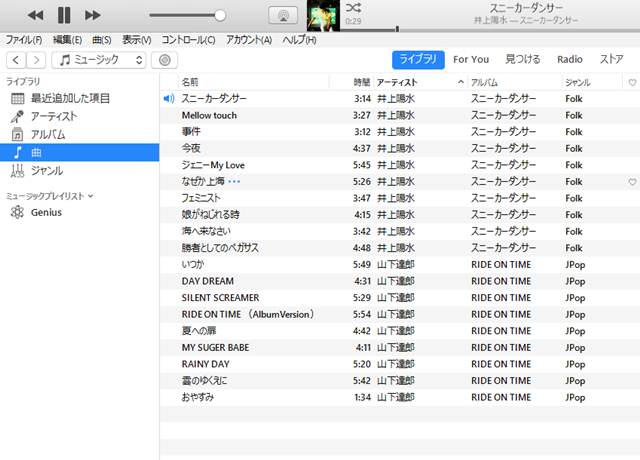The width and height of the screenshot is (640, 460).
Task: Click the album artwork thumbnail
Action: (x=323, y=16)
